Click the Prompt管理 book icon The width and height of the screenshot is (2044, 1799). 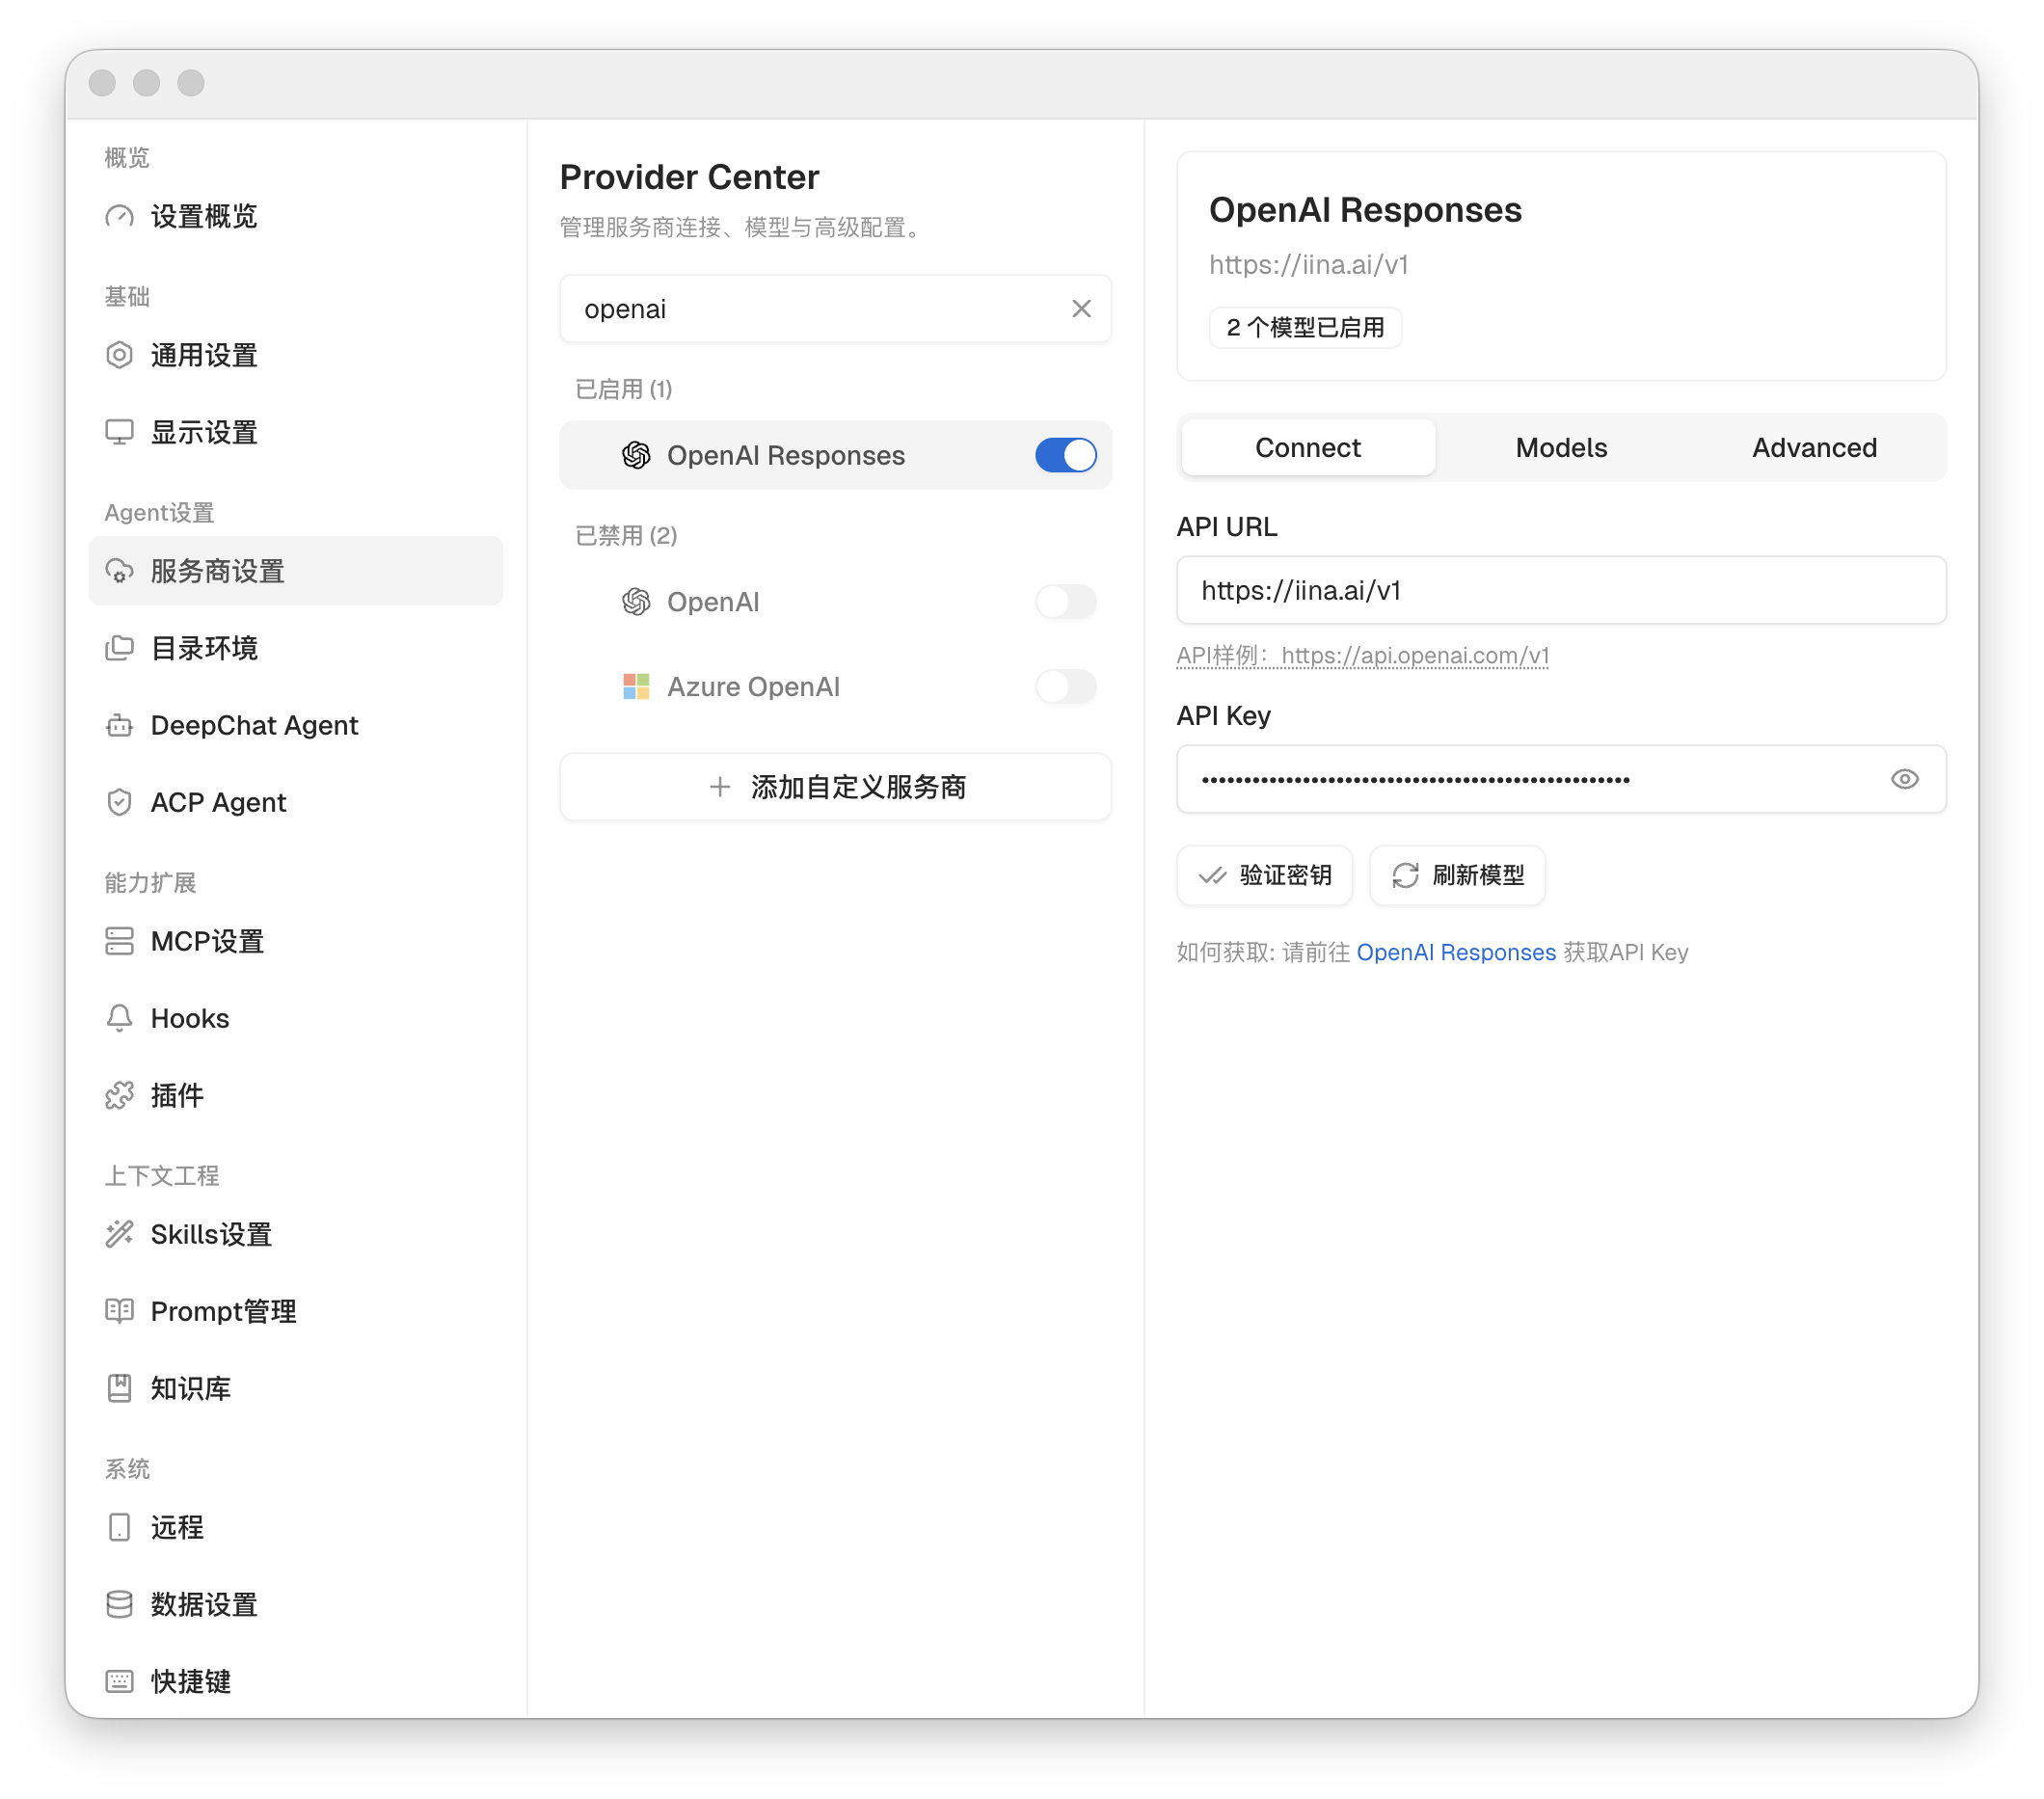coord(119,1311)
